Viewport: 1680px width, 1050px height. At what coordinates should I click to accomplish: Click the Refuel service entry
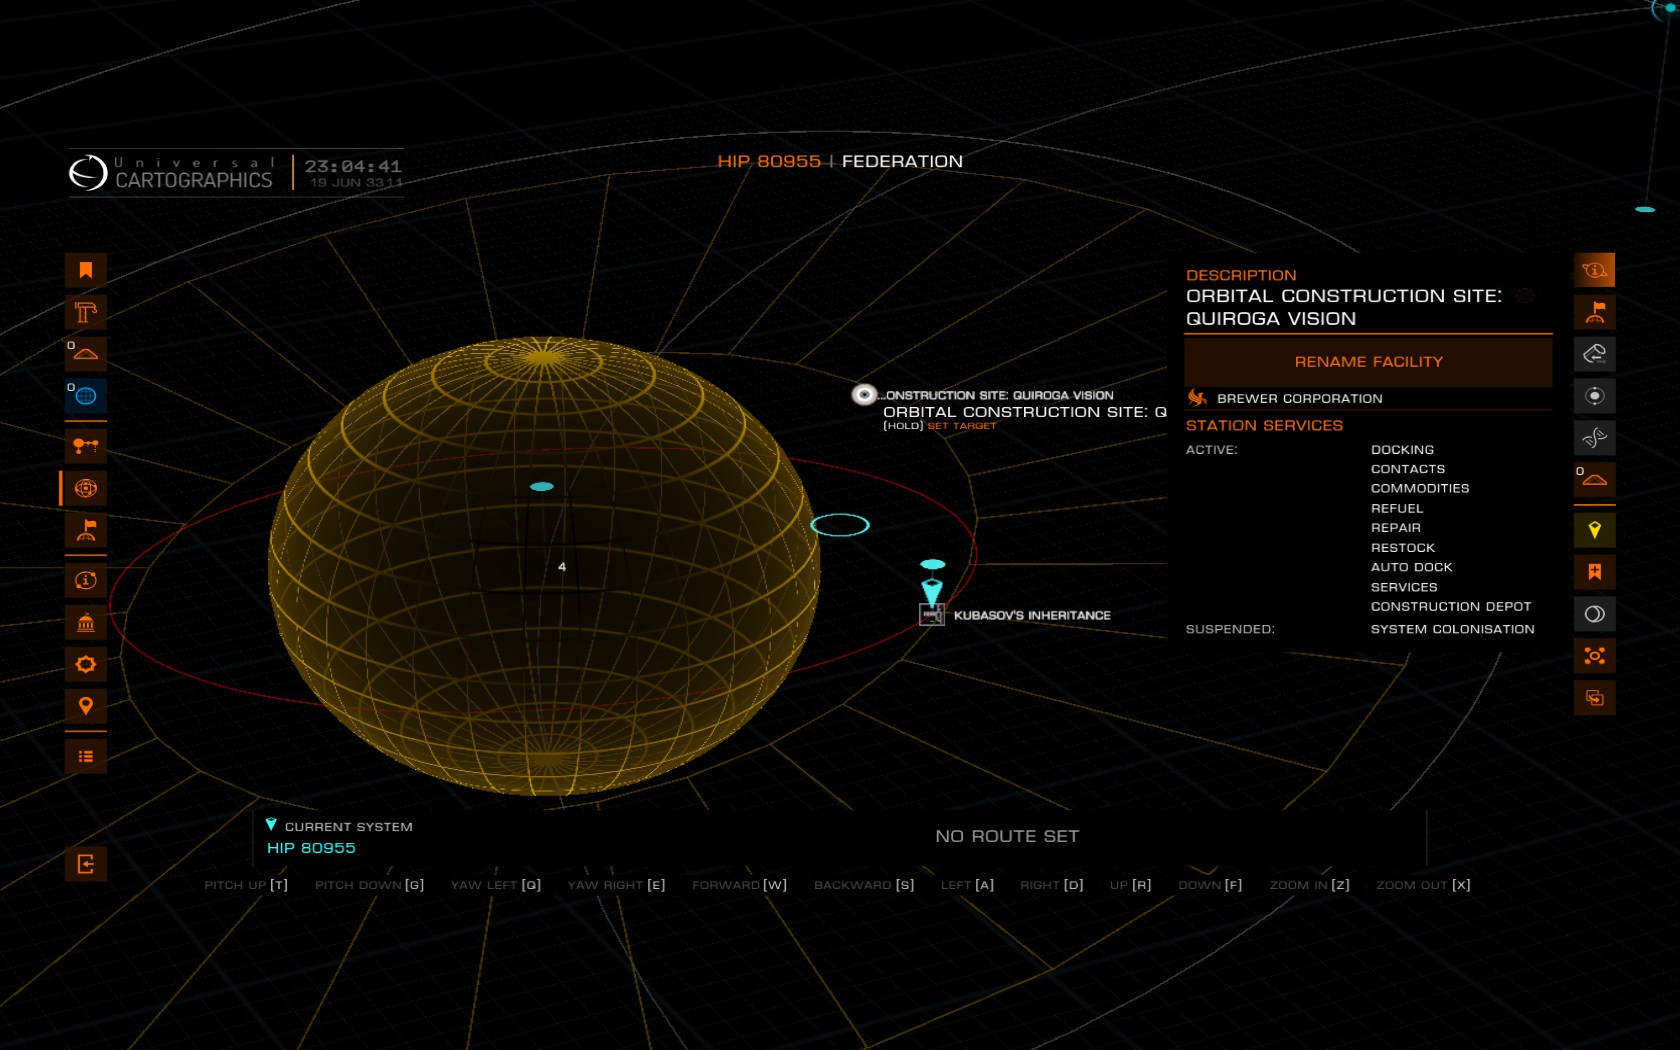[1397, 509]
